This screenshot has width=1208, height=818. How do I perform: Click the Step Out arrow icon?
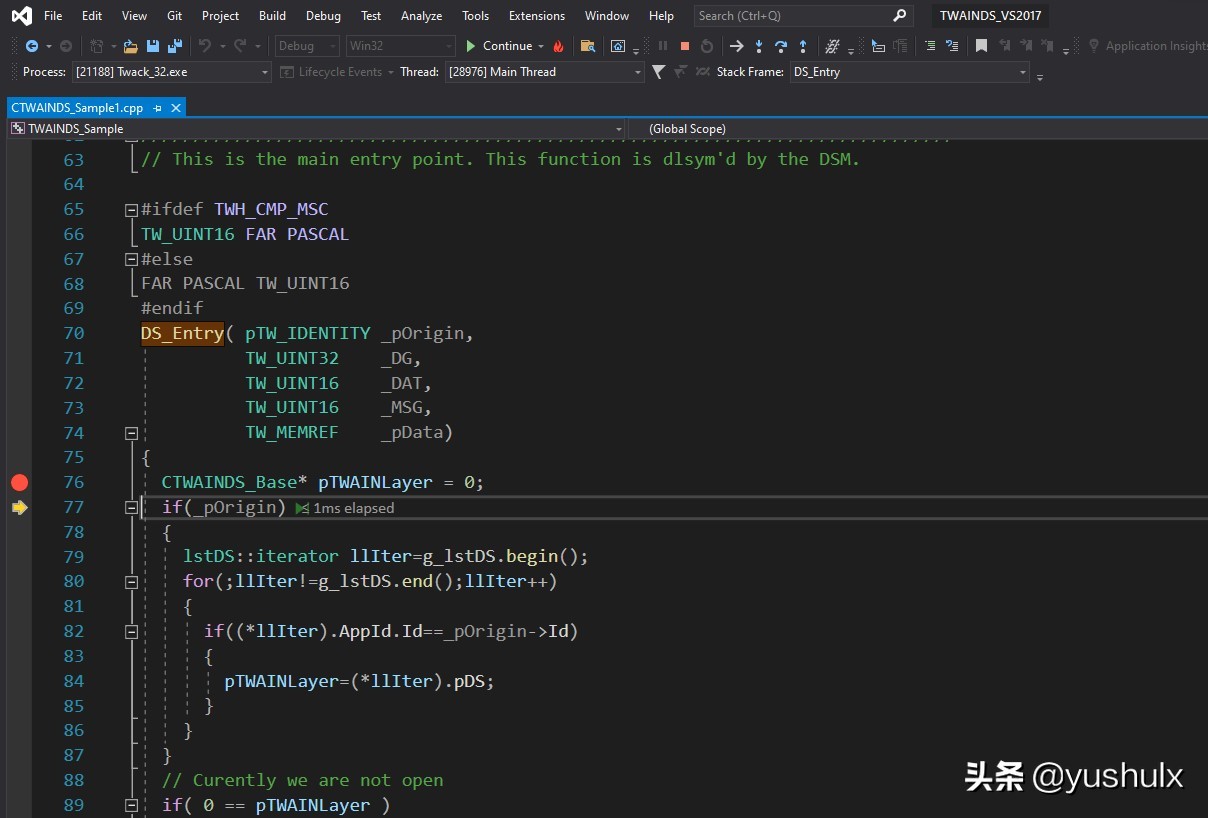(803, 46)
